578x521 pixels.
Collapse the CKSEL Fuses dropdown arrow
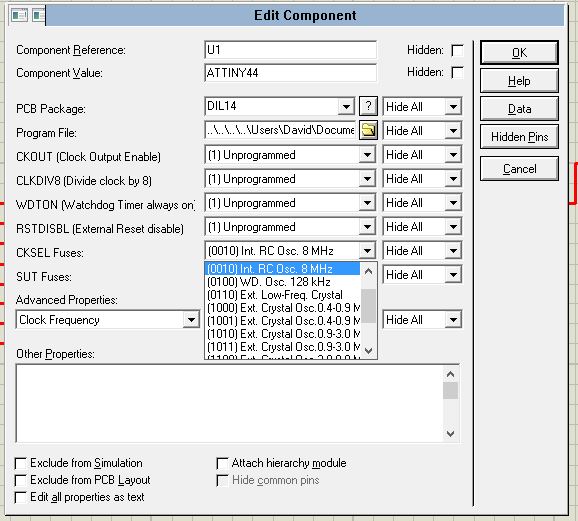[x=367, y=251]
